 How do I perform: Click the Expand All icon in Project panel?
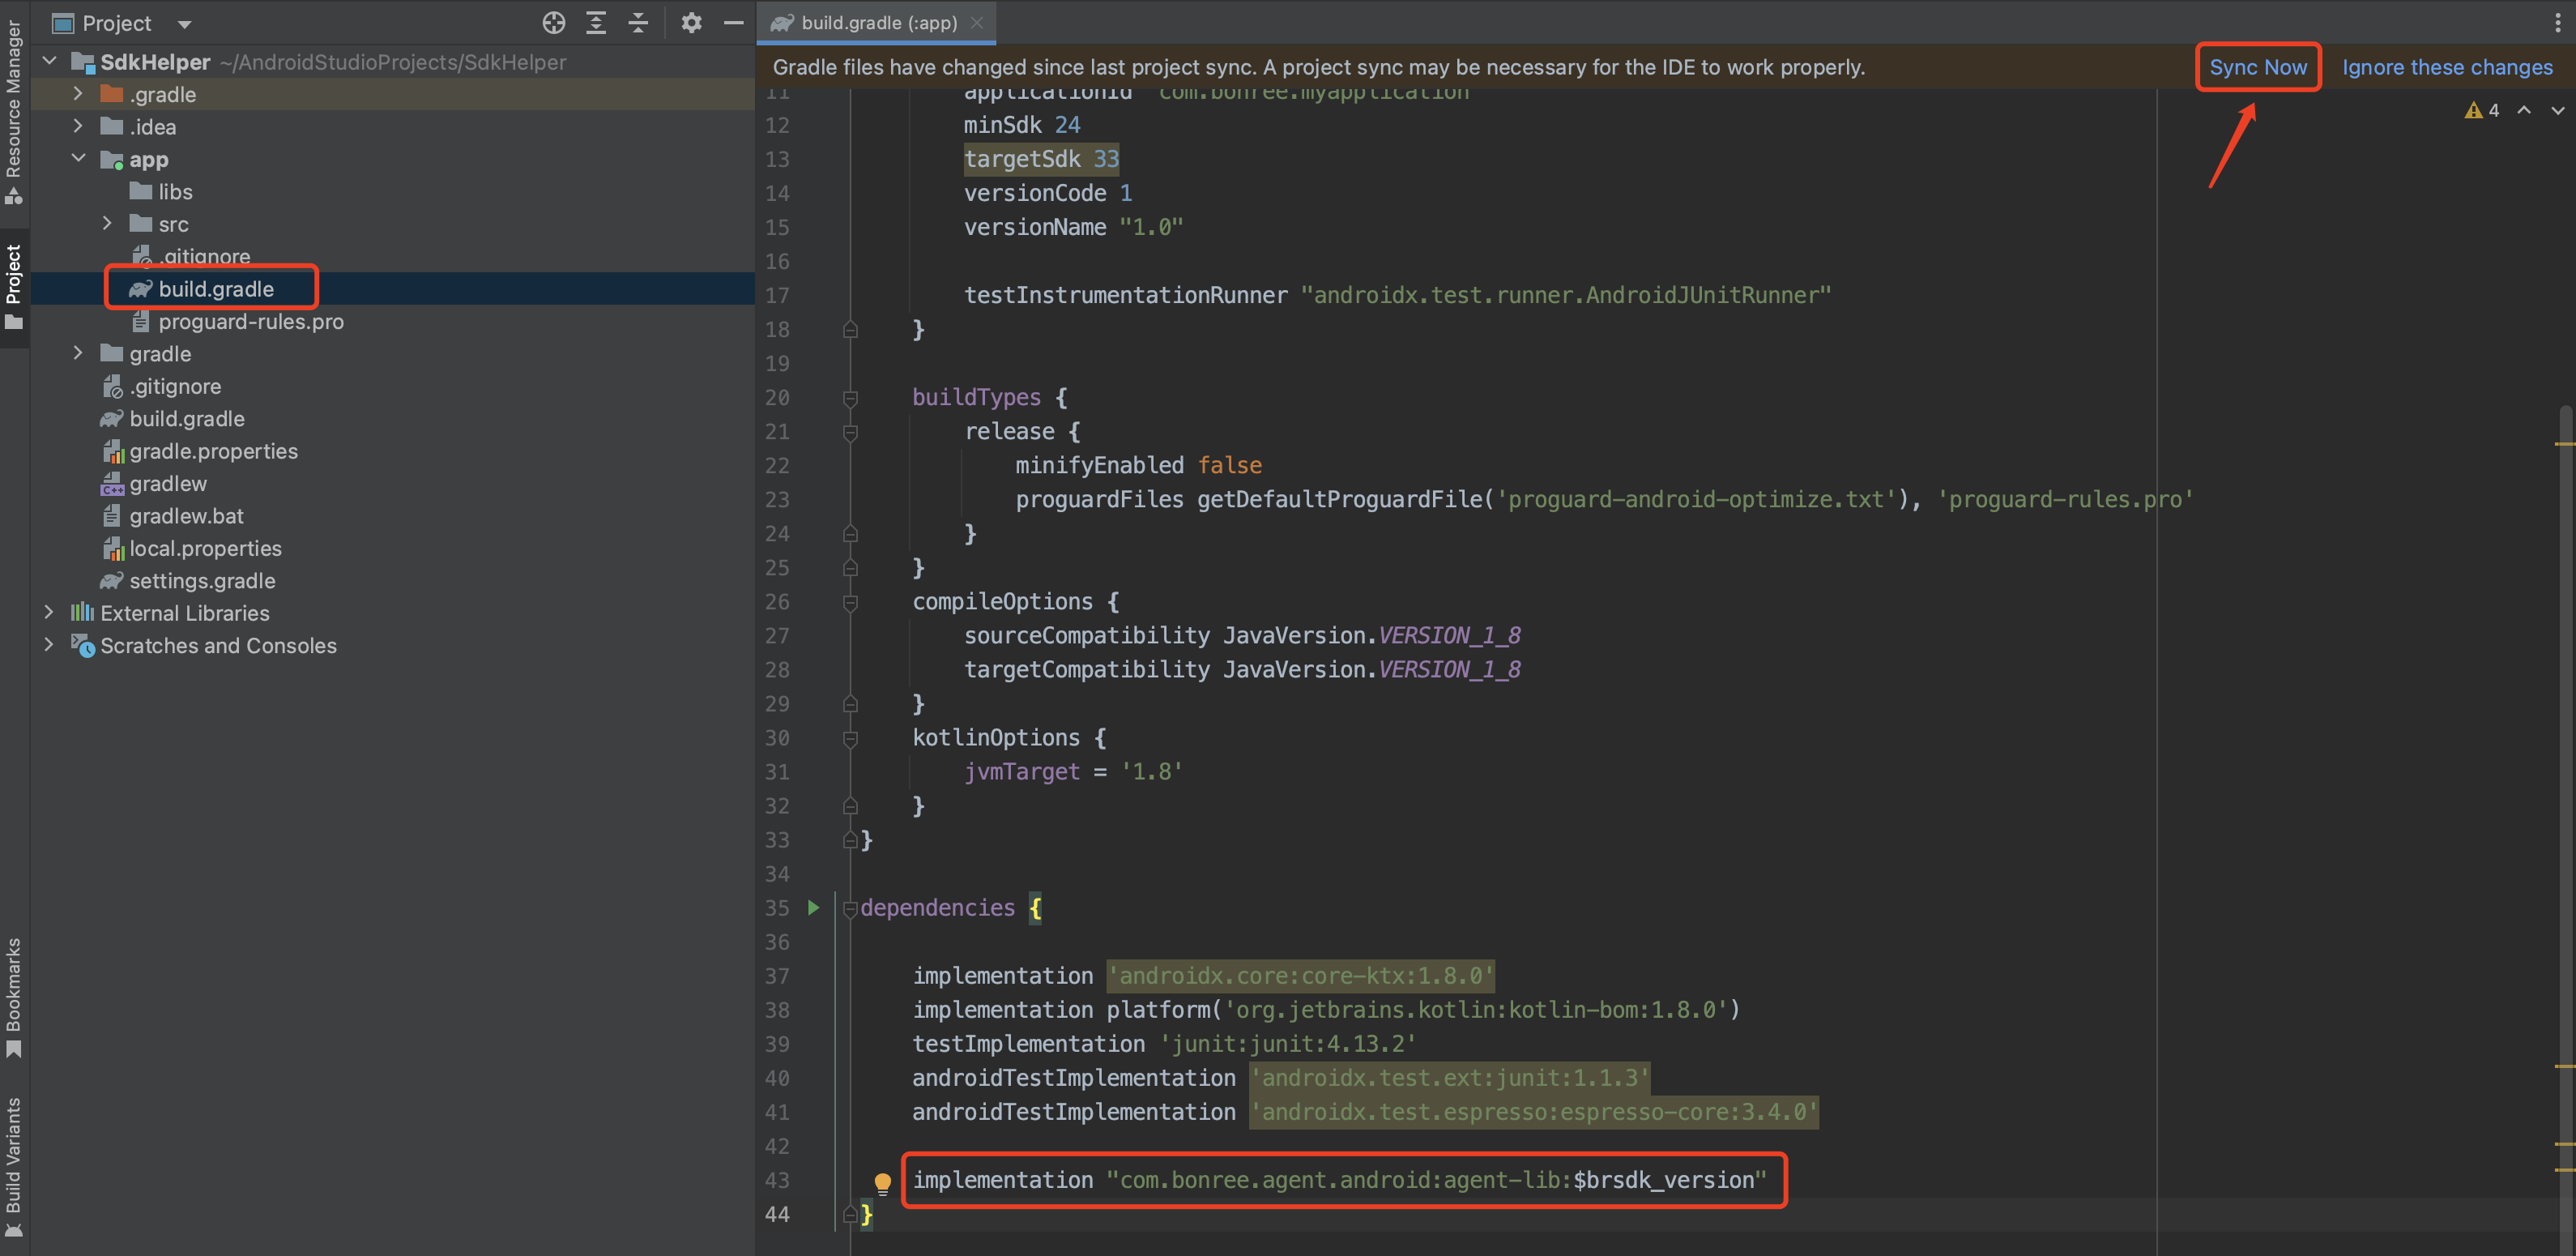click(596, 22)
